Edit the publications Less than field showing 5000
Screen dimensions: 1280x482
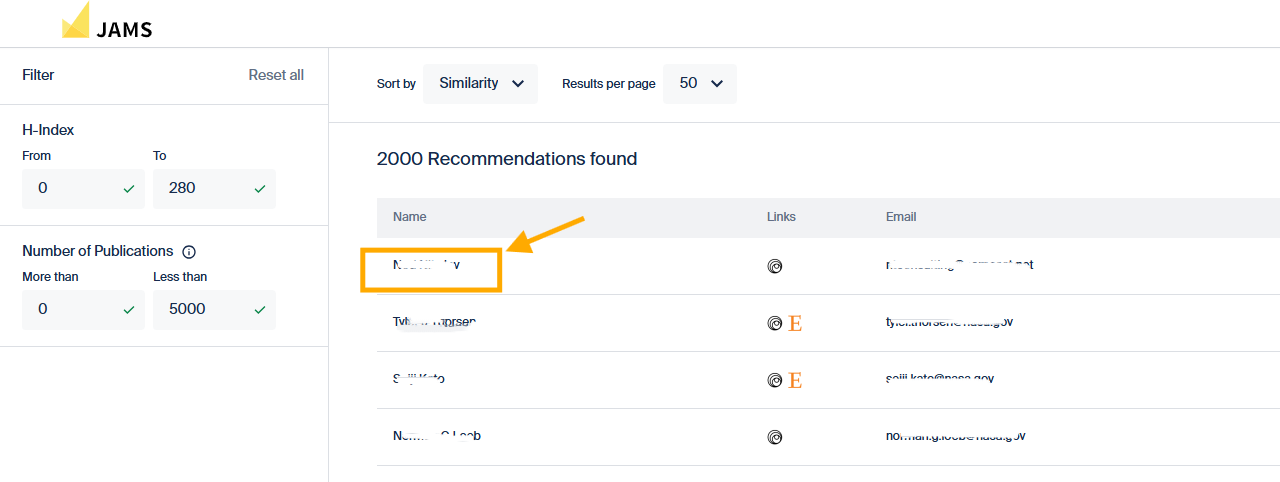200,310
